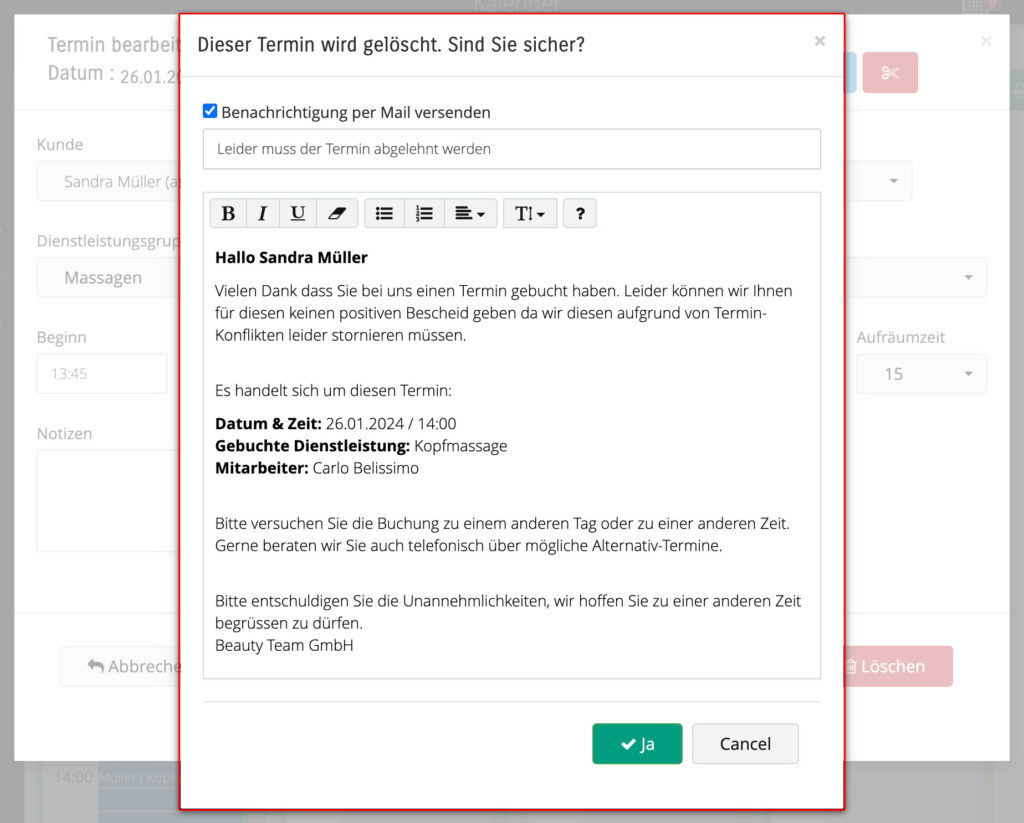Screen dimensions: 1024x823
Task: Open the paragraph alignment dropdown
Action: (470, 213)
